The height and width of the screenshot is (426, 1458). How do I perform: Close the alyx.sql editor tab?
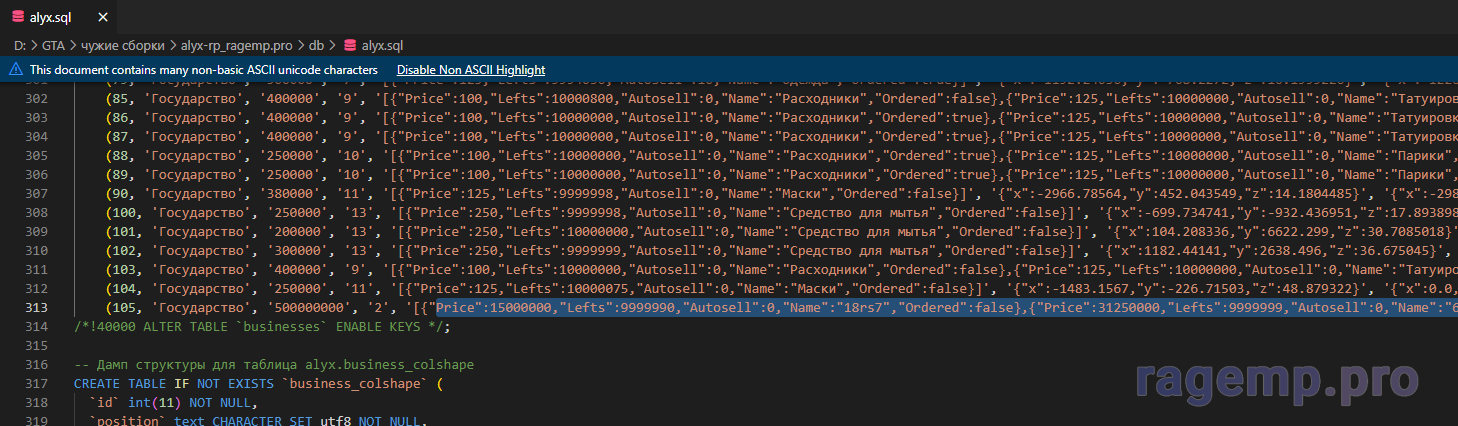[106, 18]
